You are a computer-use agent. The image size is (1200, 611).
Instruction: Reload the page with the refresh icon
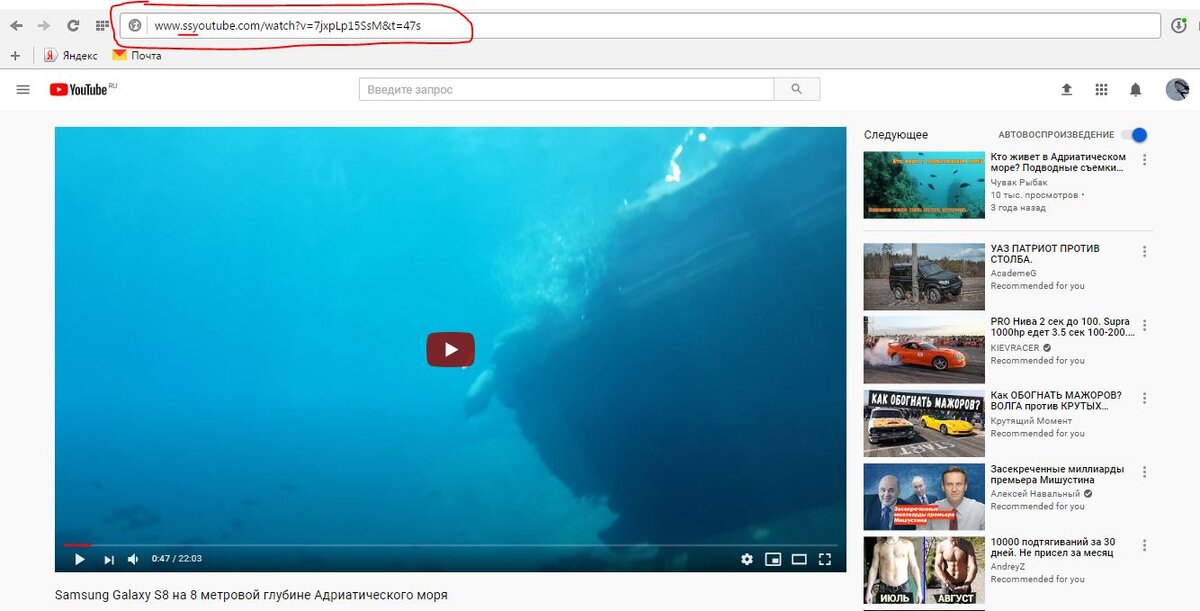pos(73,26)
